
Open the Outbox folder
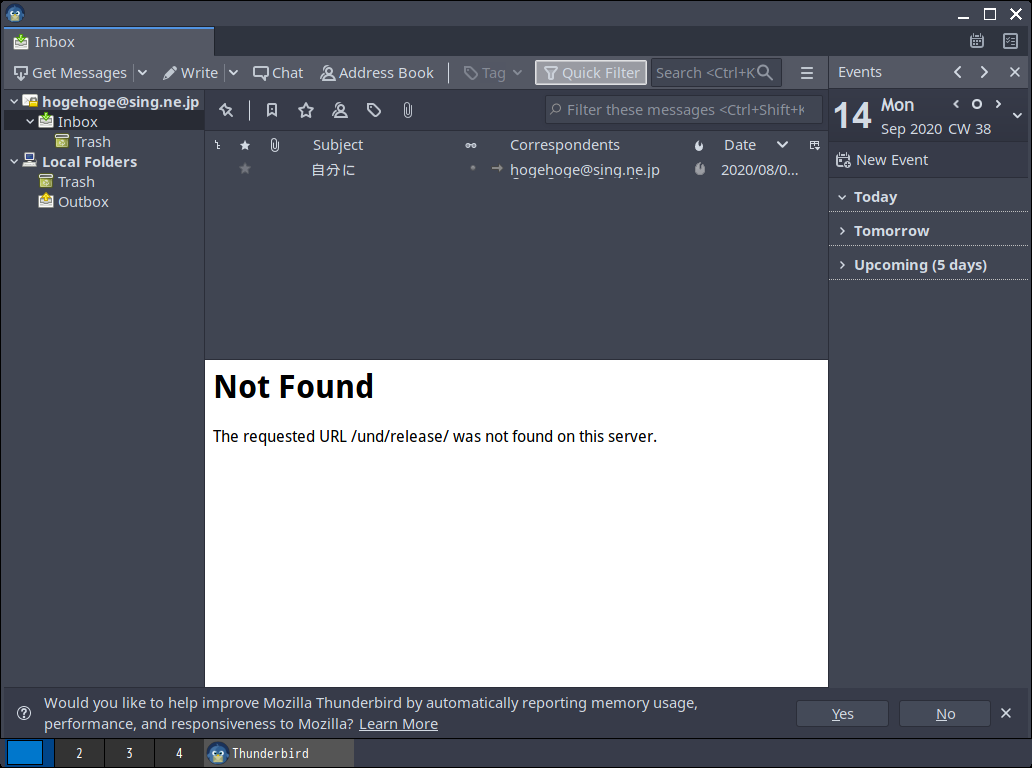pyautogui.click(x=83, y=201)
